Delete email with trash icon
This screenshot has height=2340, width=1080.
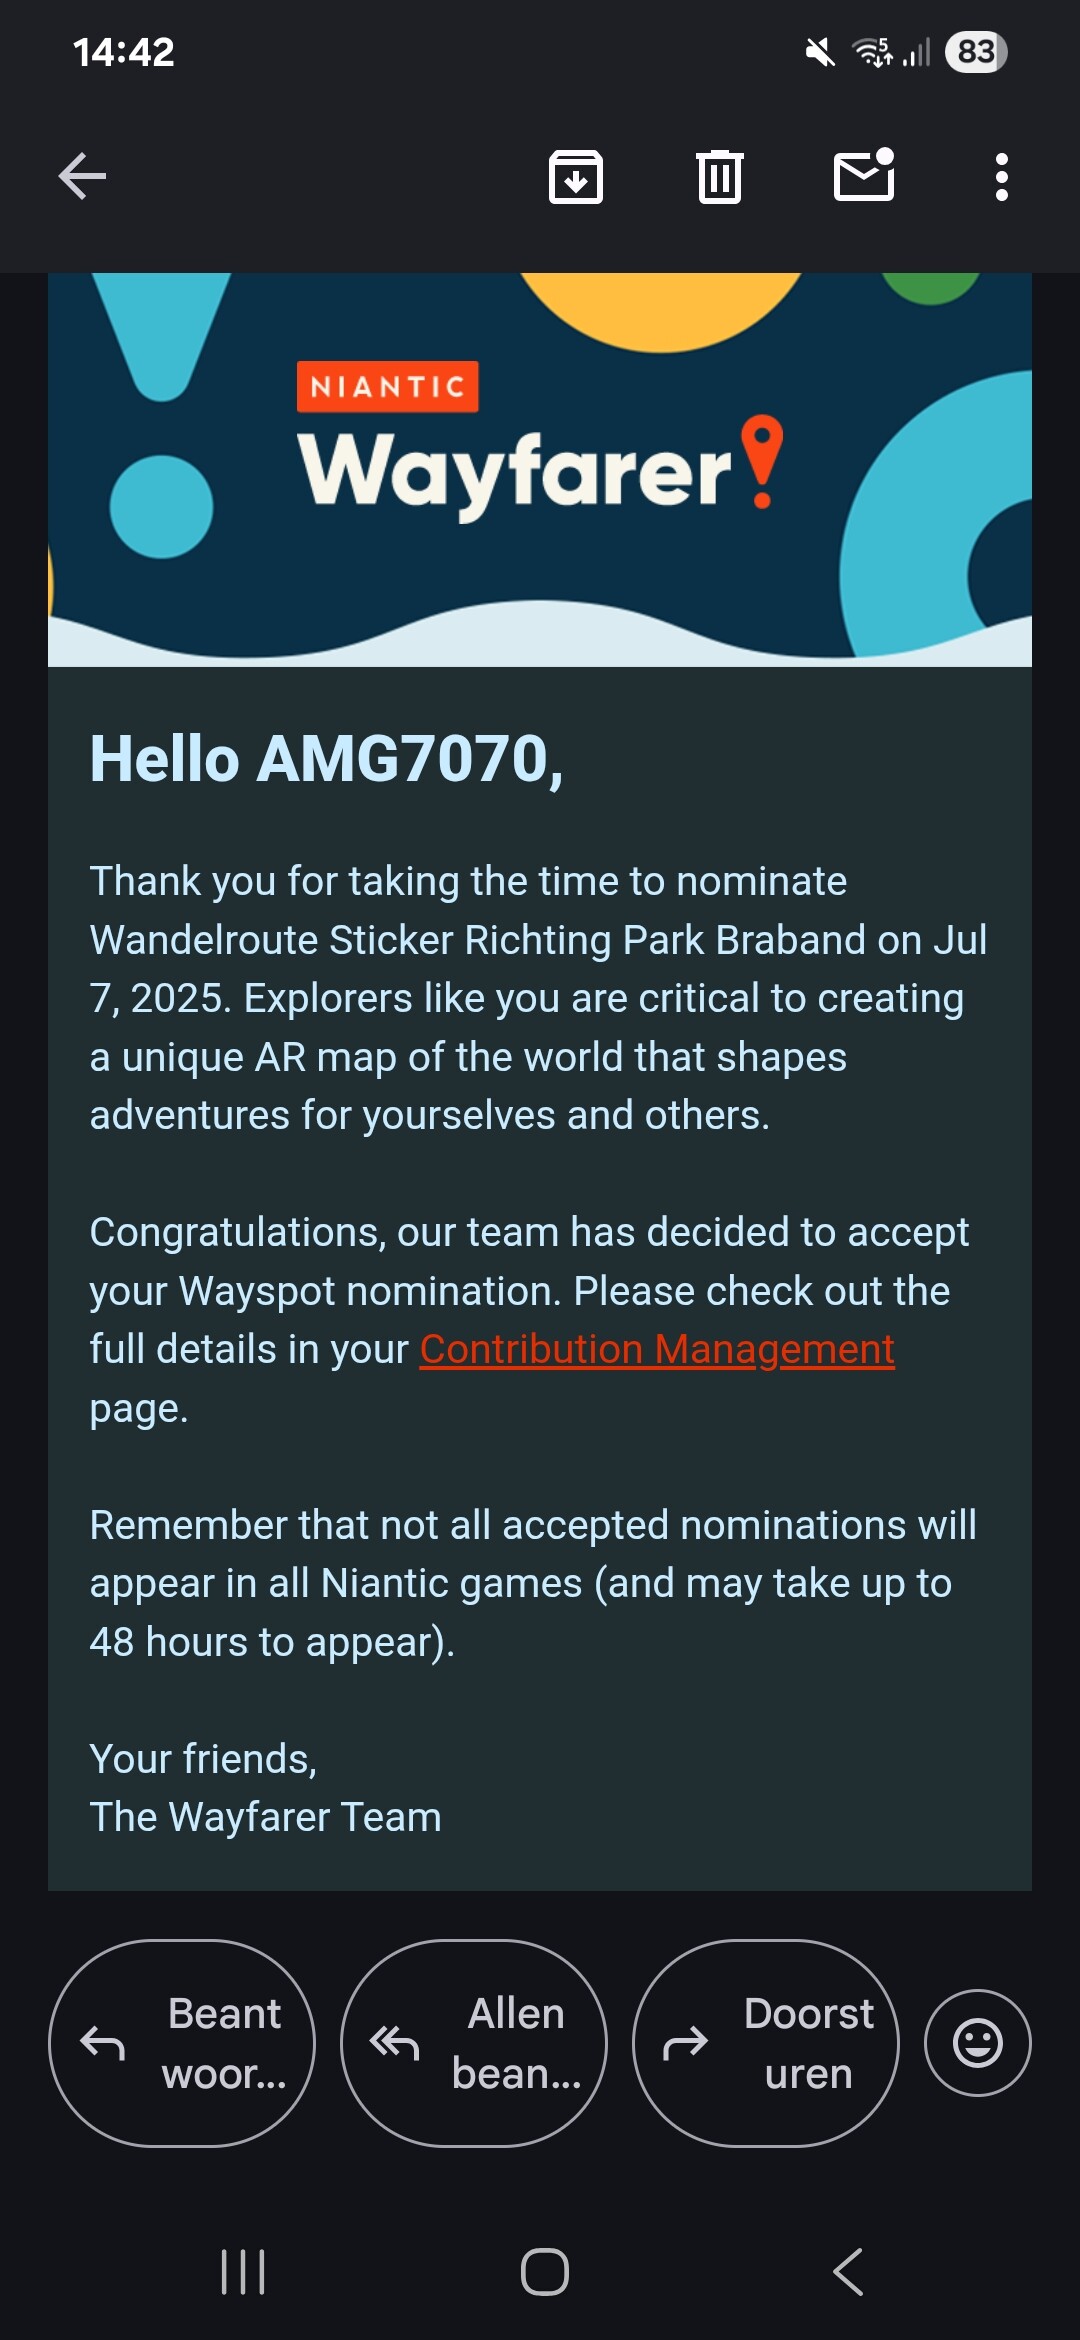pyautogui.click(x=720, y=177)
